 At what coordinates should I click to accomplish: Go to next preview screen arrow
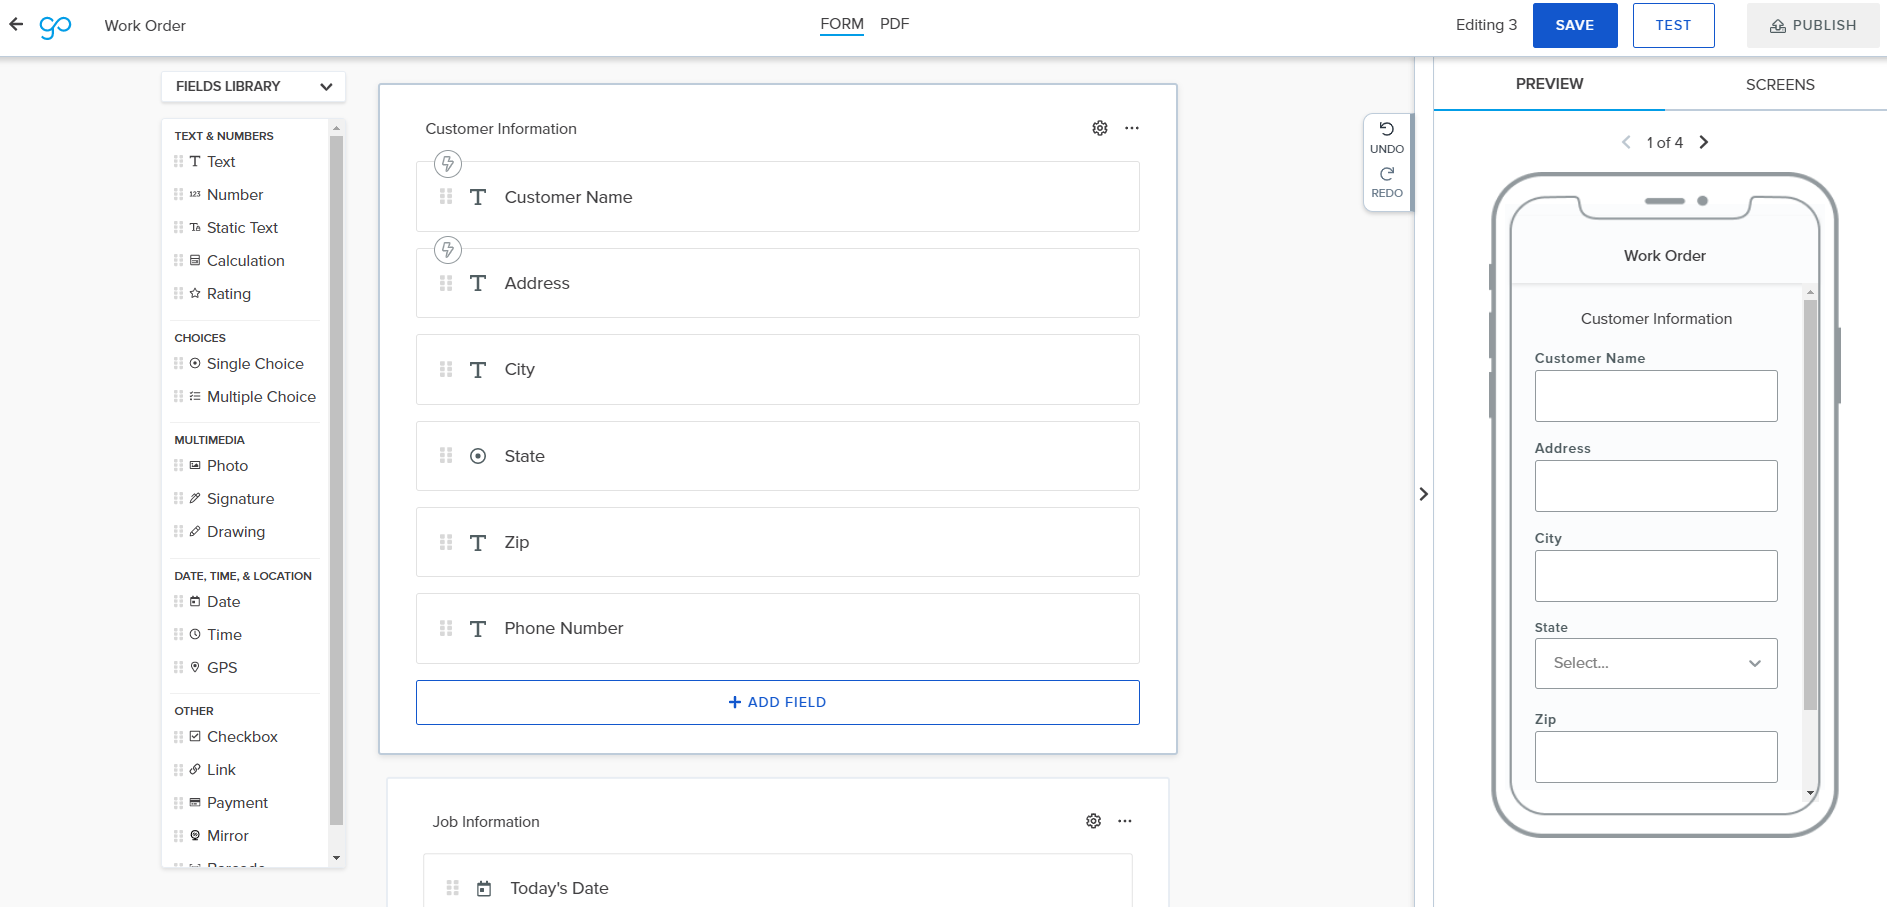tap(1704, 142)
